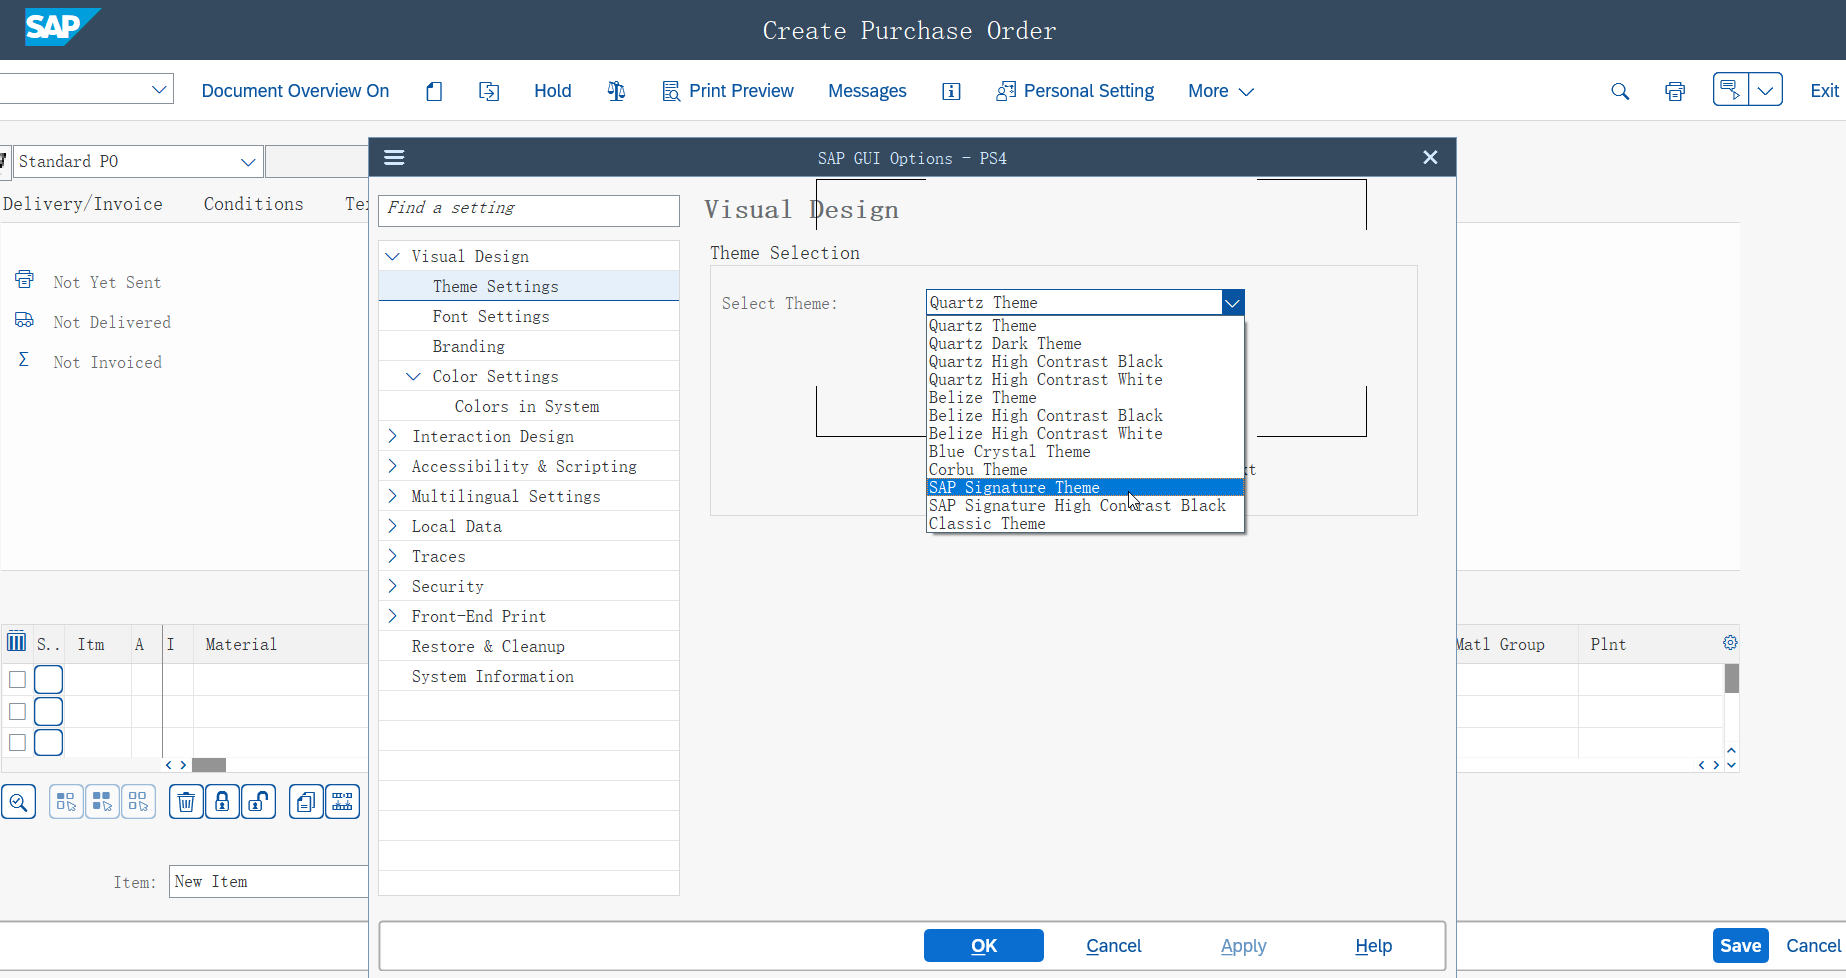This screenshot has width=1846, height=978.
Task: Tick the third item row checkbox
Action: click(x=17, y=742)
